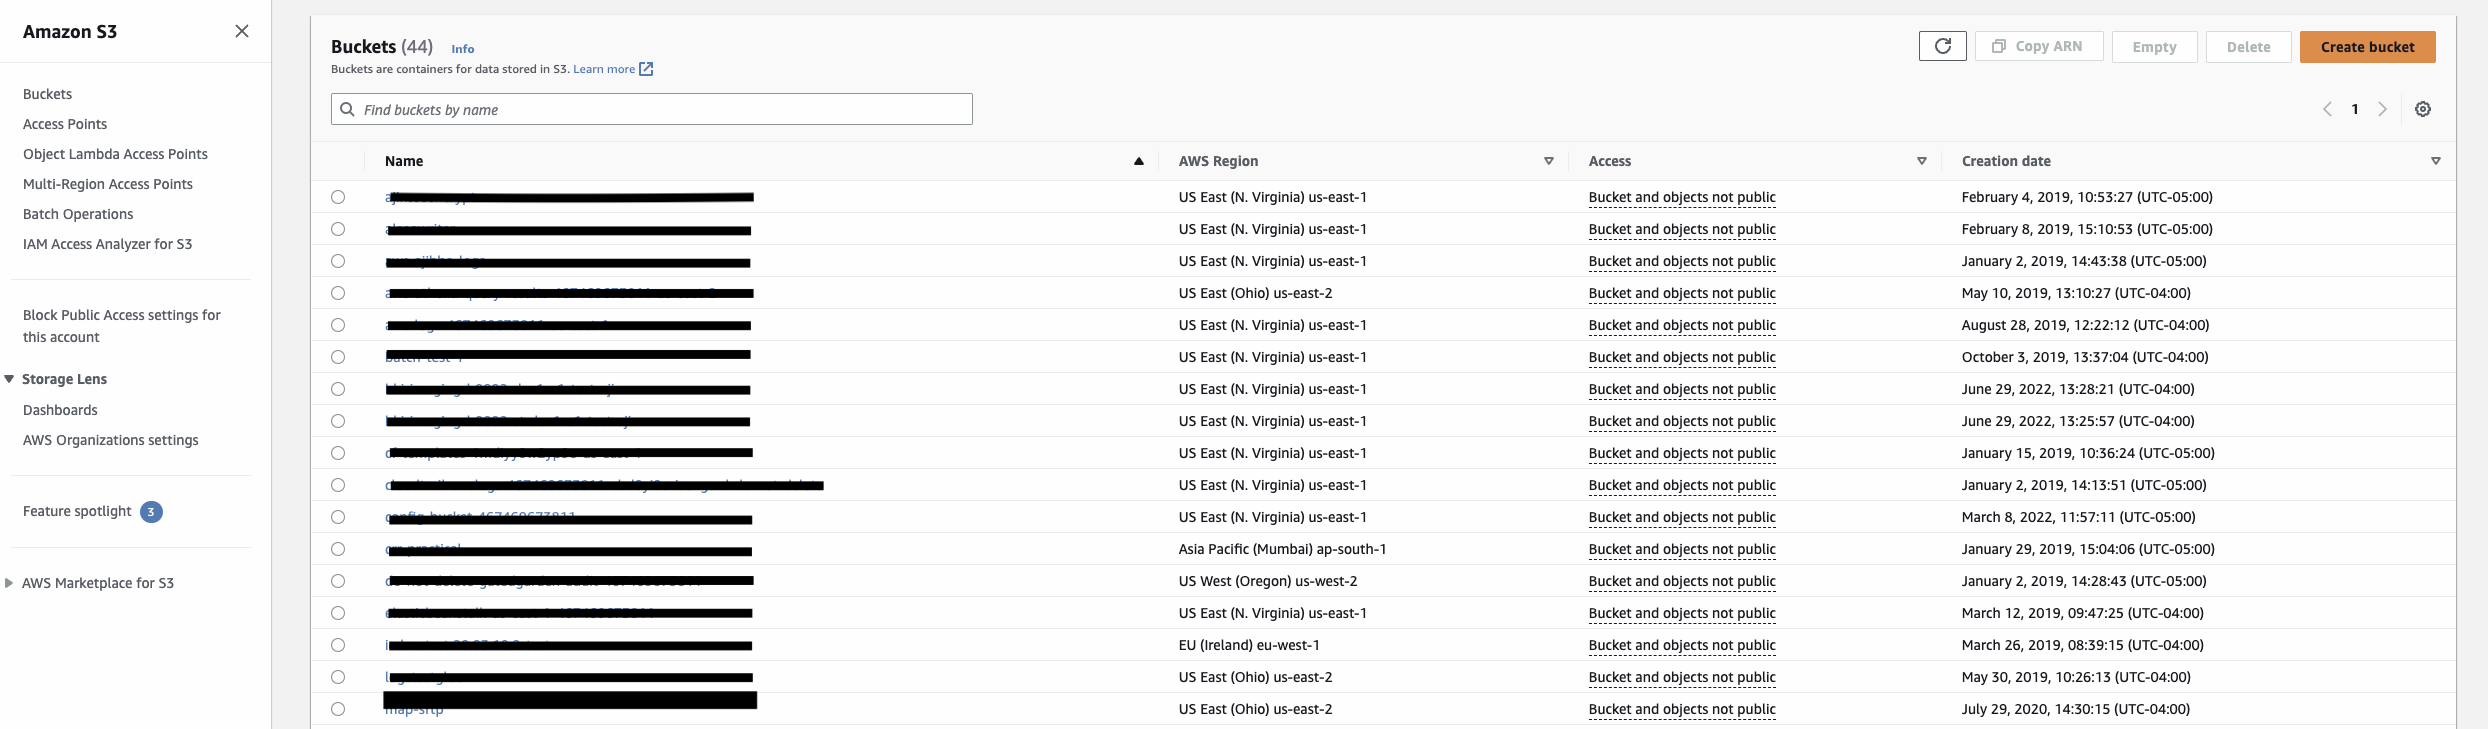Select bucket created August 28, 2019, 12:22:12

tap(338, 325)
